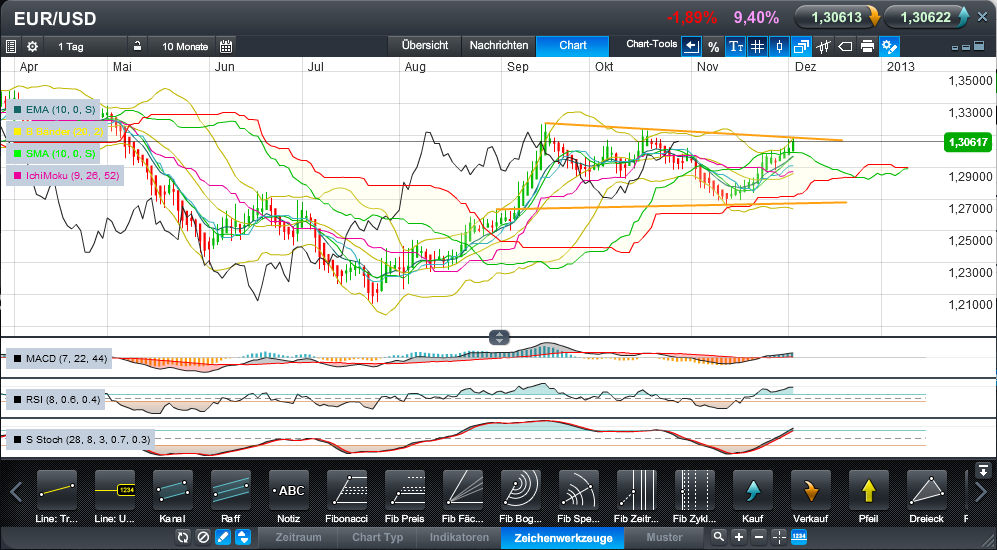This screenshot has width=997, height=550.
Task: Select the Line: Trend drawing tool
Action: pyautogui.click(x=57, y=491)
